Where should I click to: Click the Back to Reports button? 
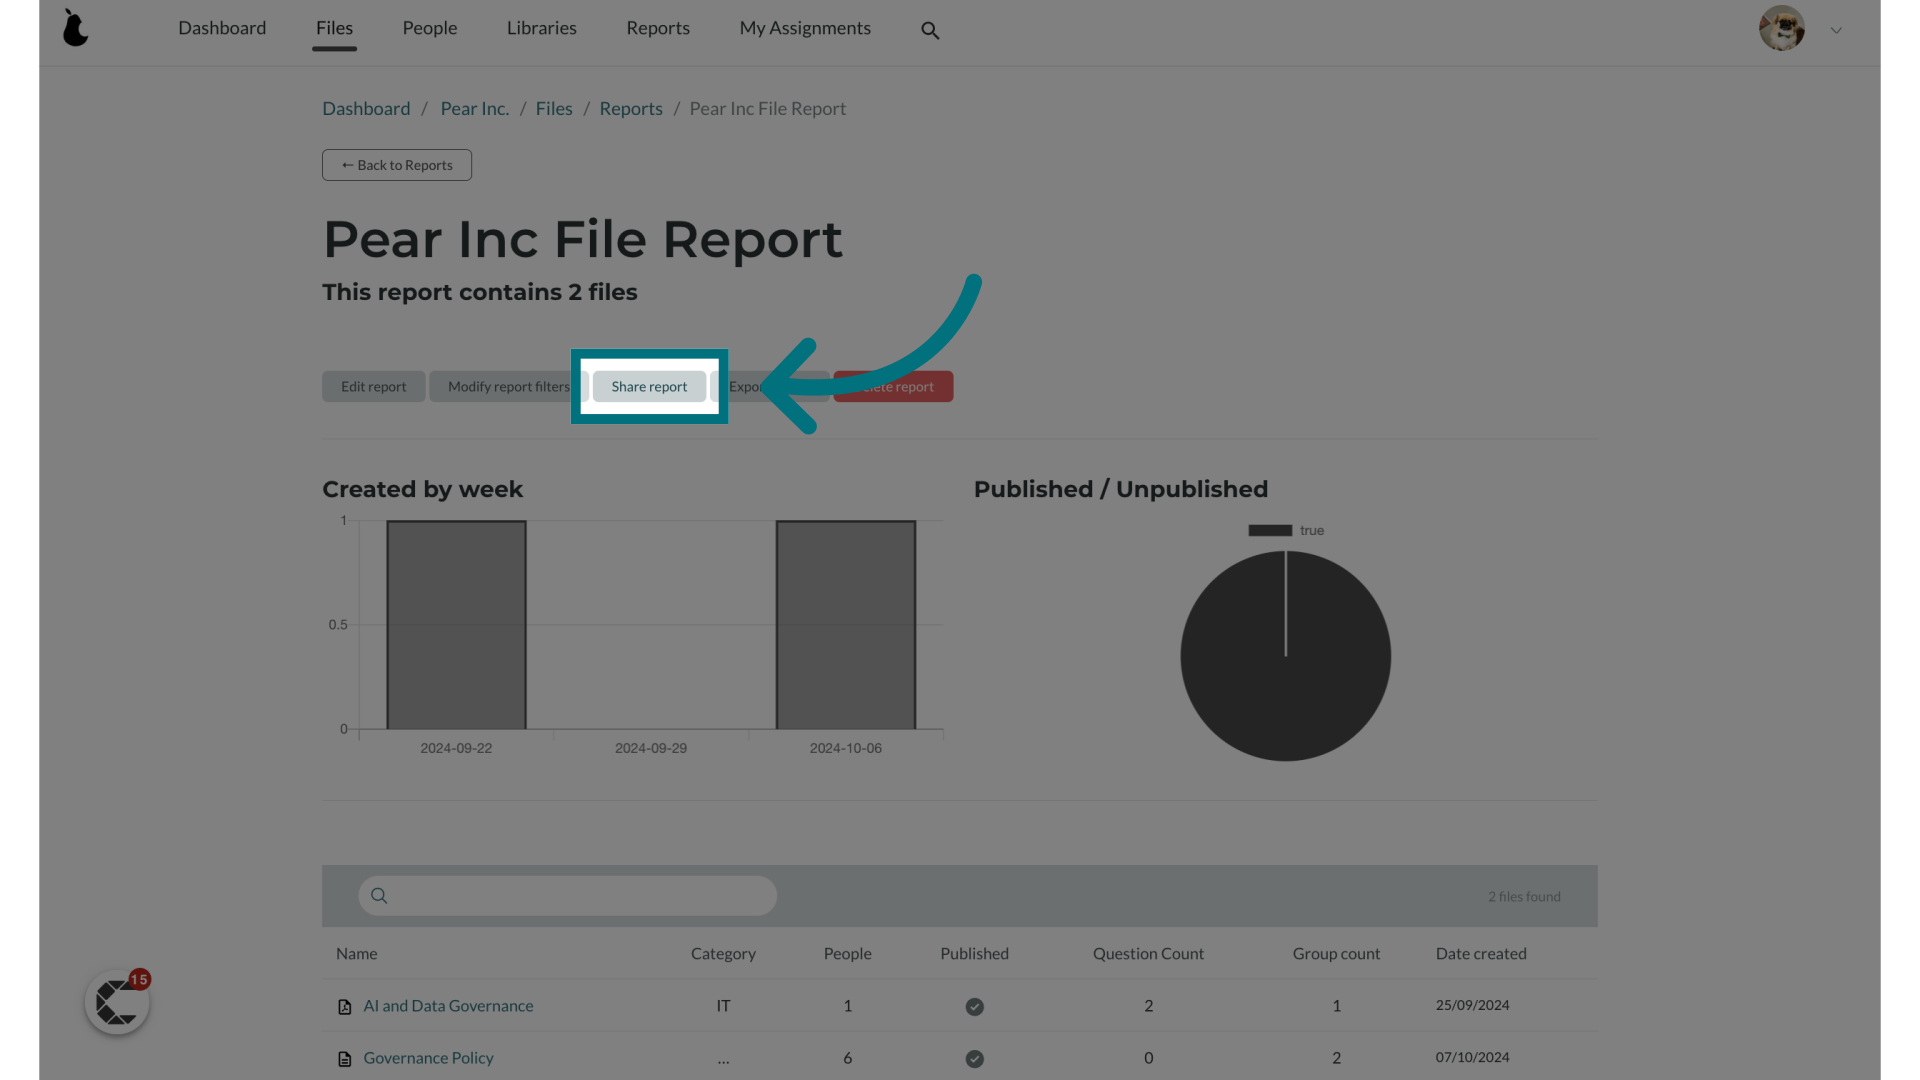[396, 165]
